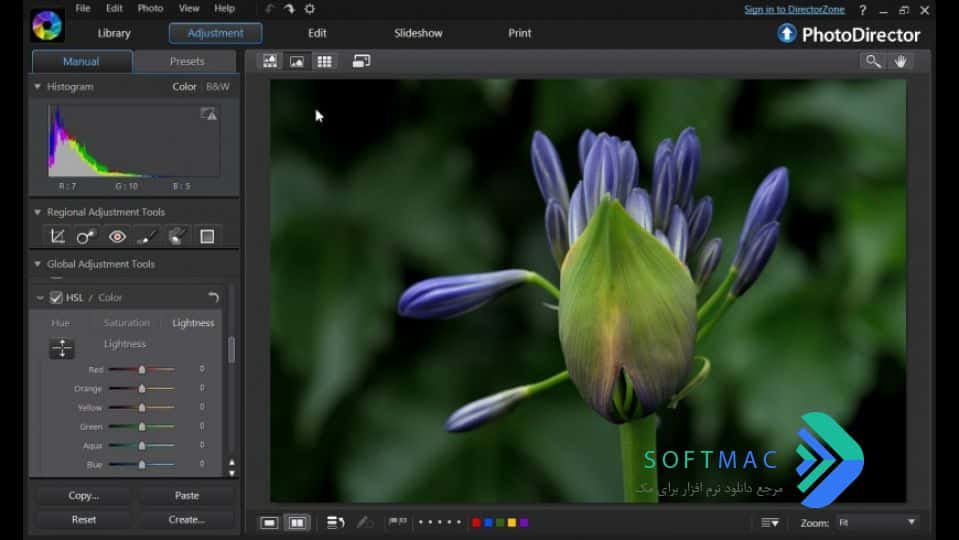Viewport: 959px width, 540px height.
Task: Open the Help menu
Action: (224, 9)
